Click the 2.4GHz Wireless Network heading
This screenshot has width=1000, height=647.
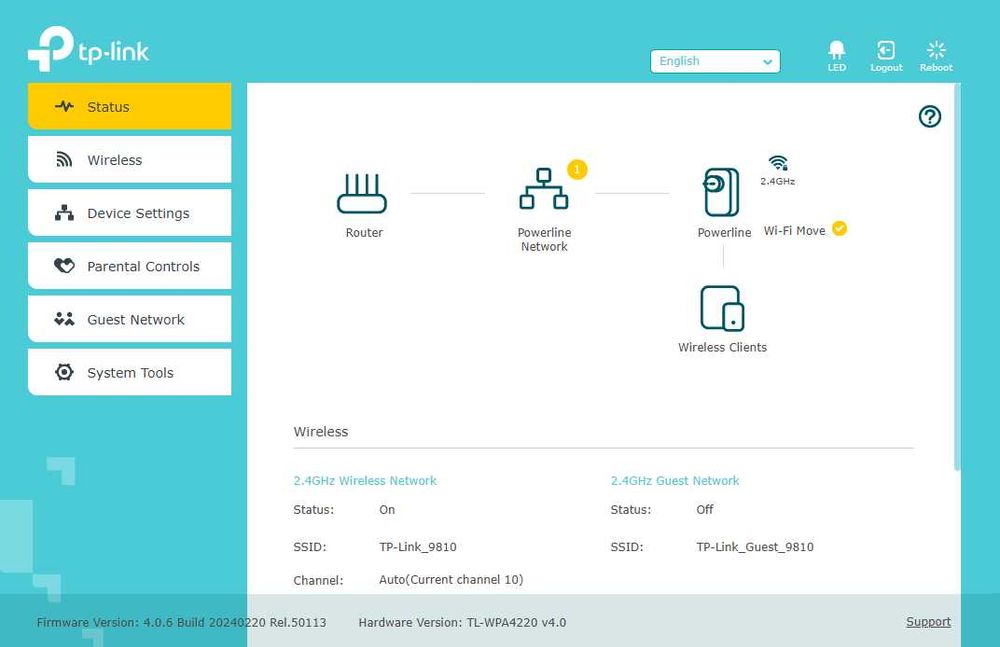[365, 480]
